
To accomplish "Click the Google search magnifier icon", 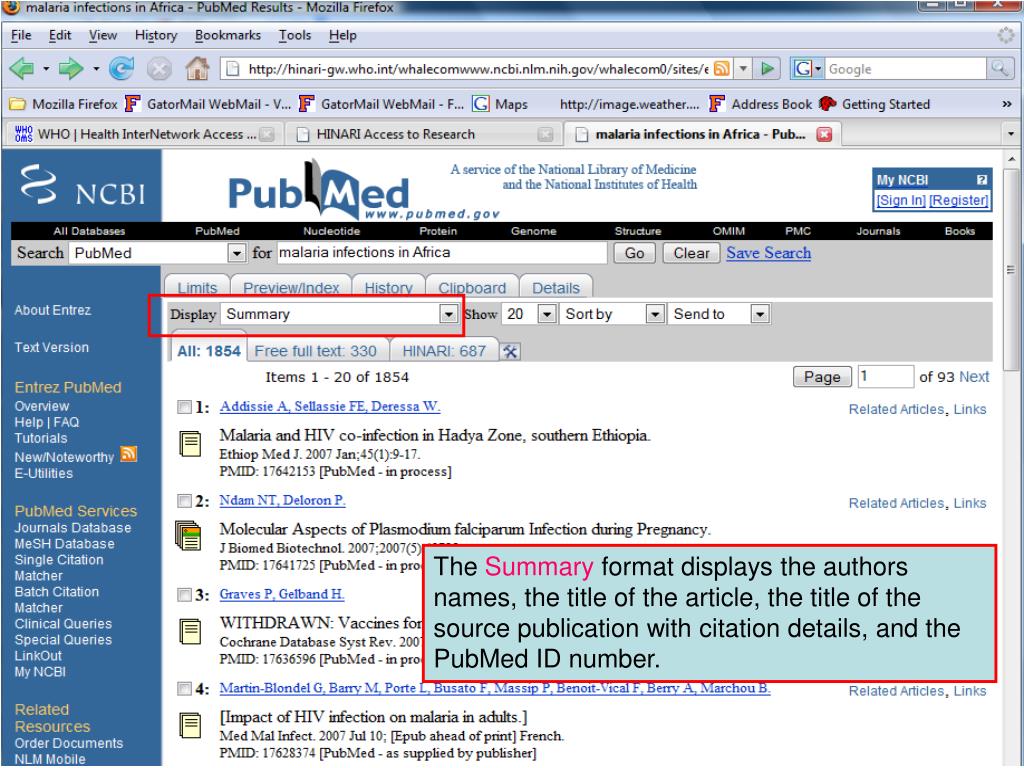I will point(999,69).
